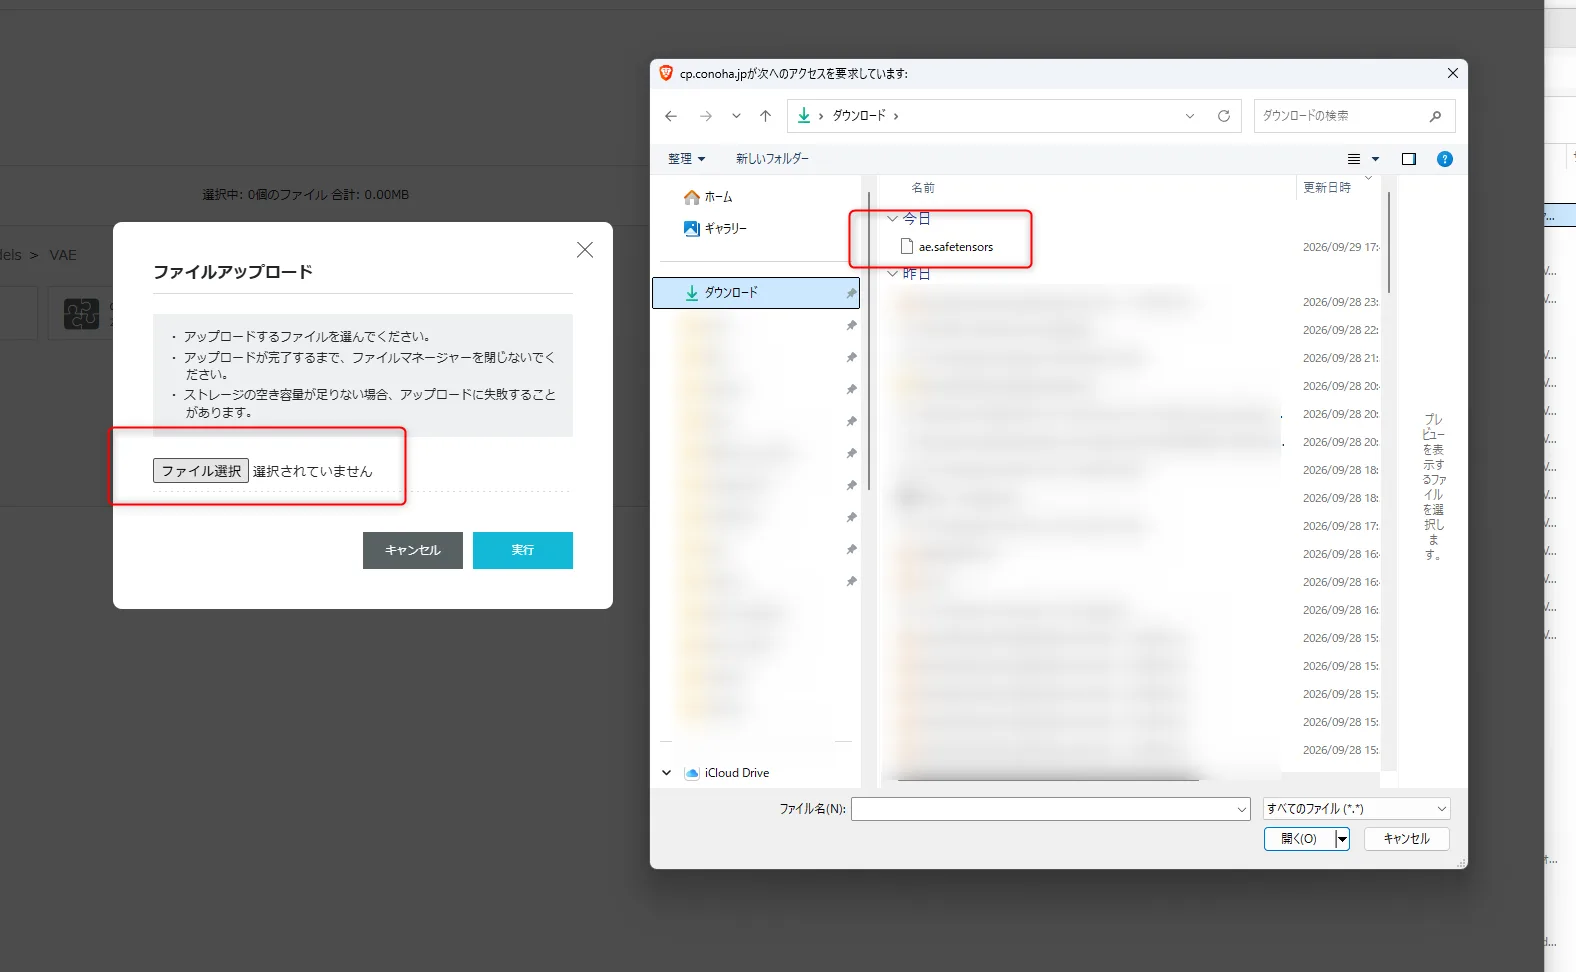Viewport: 1576px width, 972px height.
Task: Collapse the 昨日 group
Action: pyautogui.click(x=892, y=273)
